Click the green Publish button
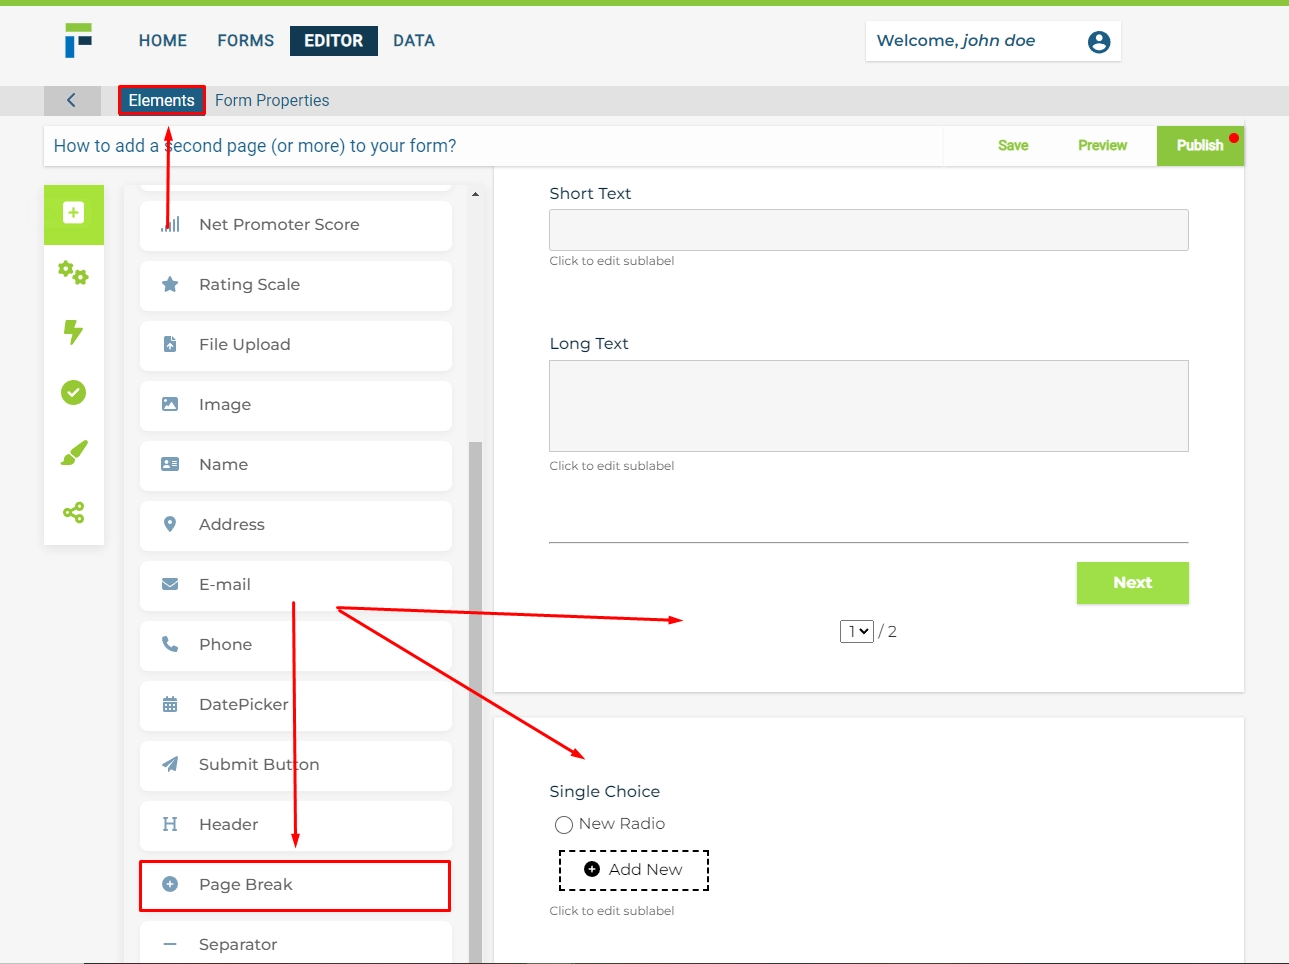 coord(1200,145)
